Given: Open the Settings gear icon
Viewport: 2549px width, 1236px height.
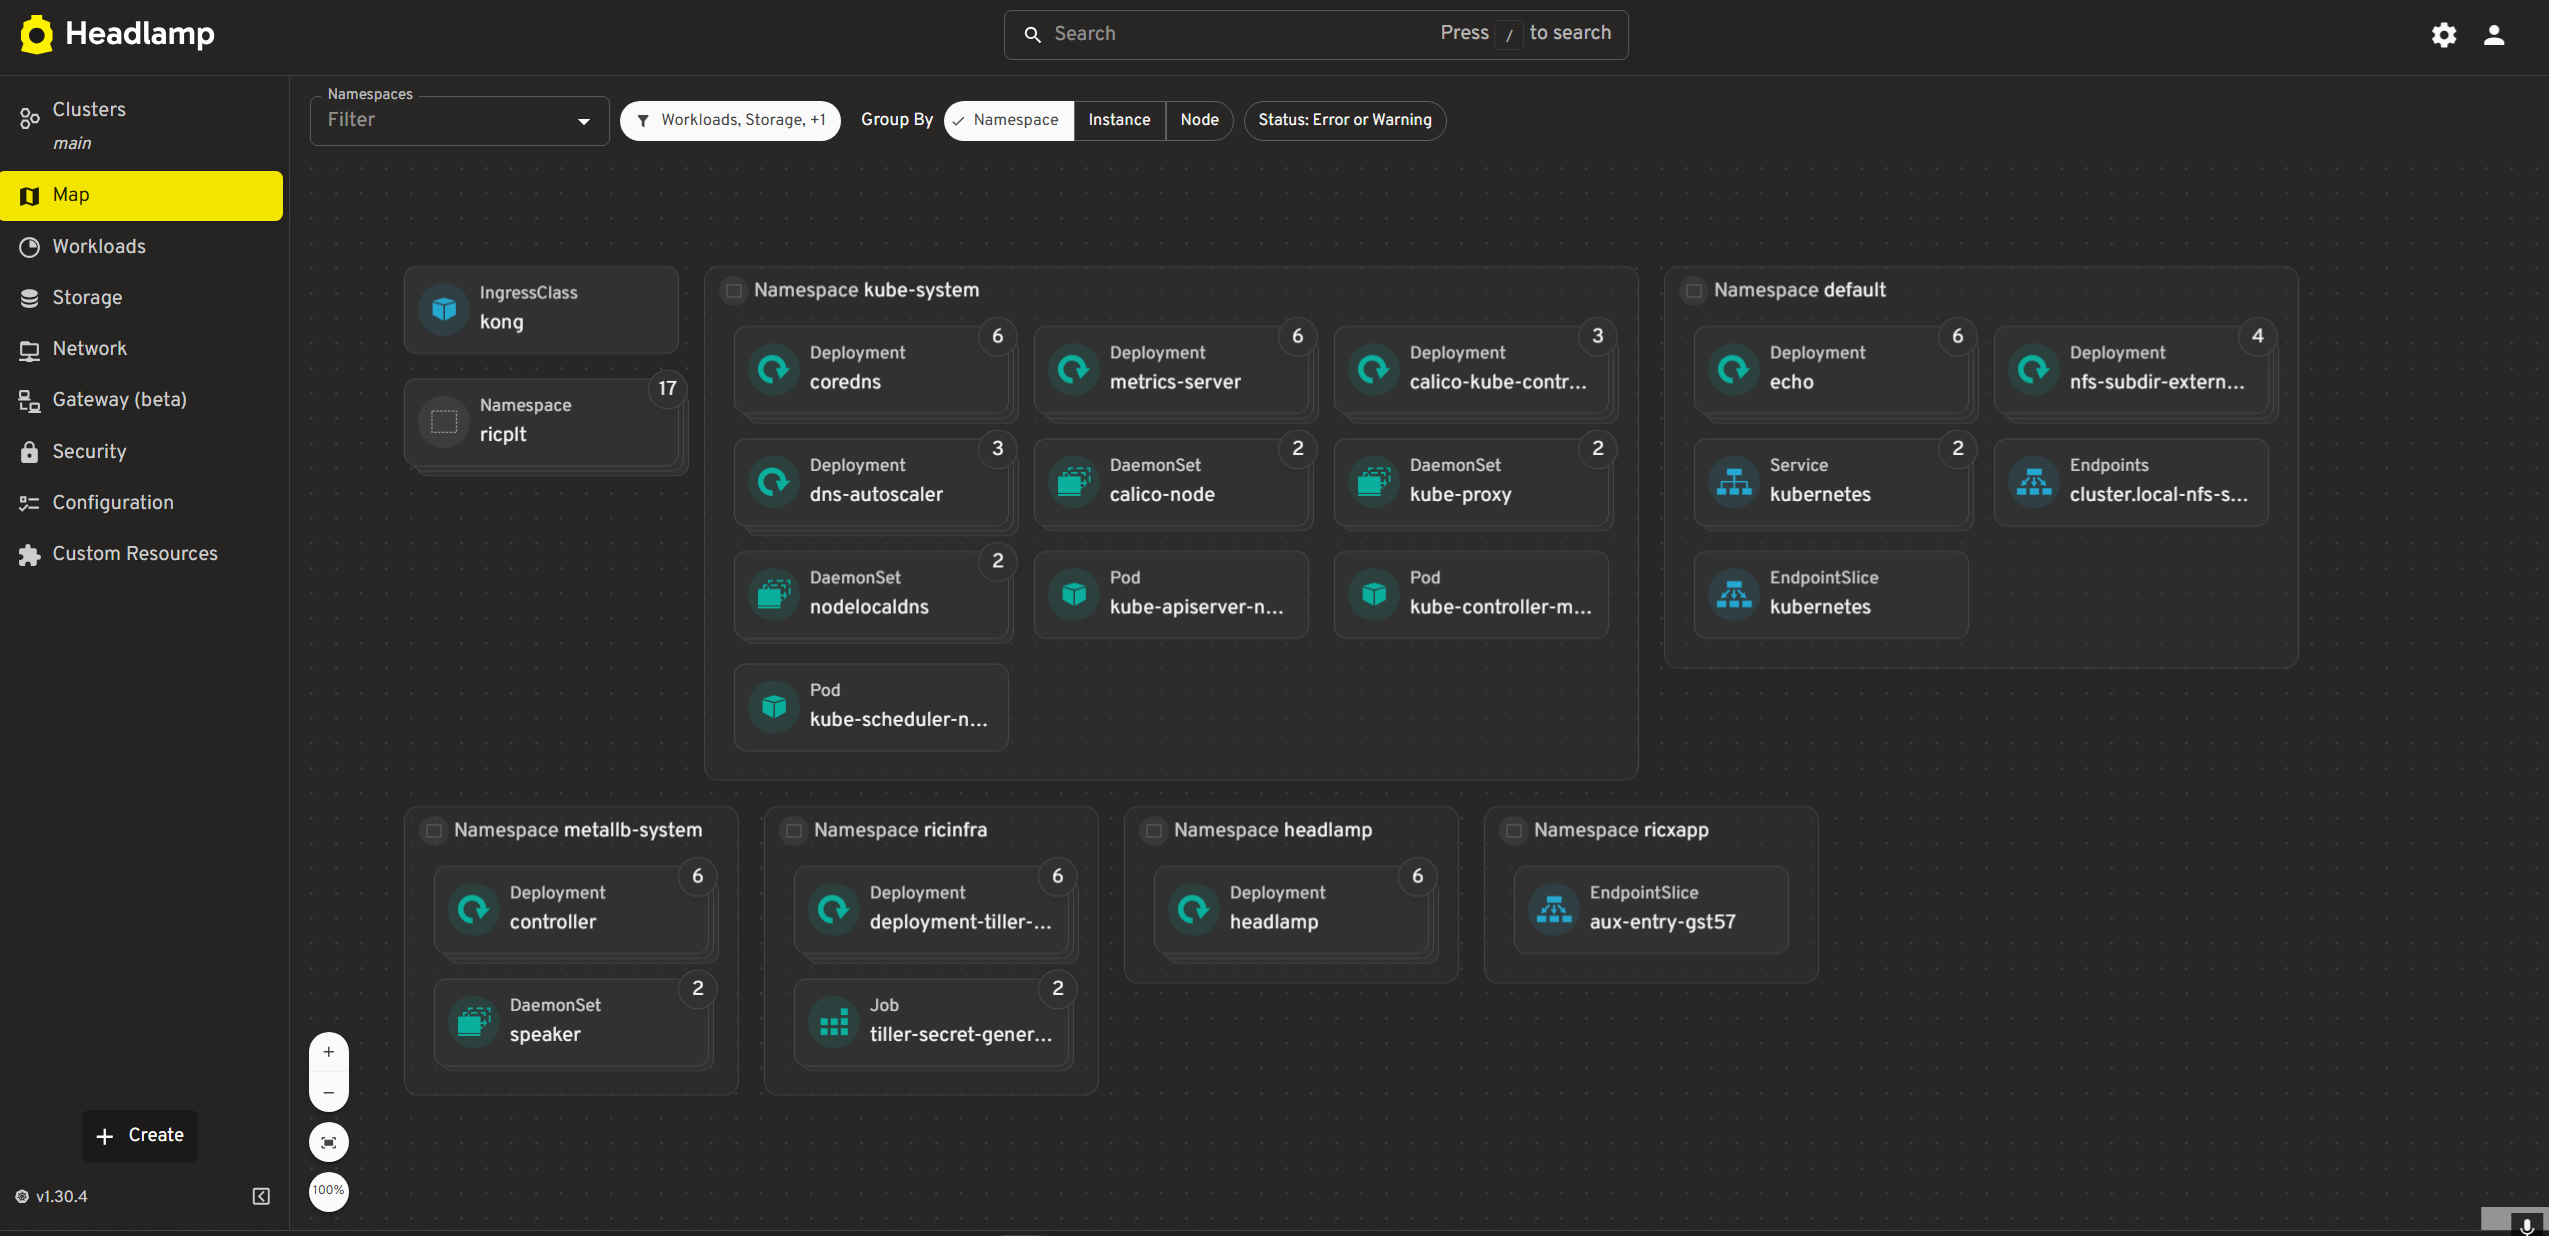Looking at the screenshot, I should [x=2444, y=35].
